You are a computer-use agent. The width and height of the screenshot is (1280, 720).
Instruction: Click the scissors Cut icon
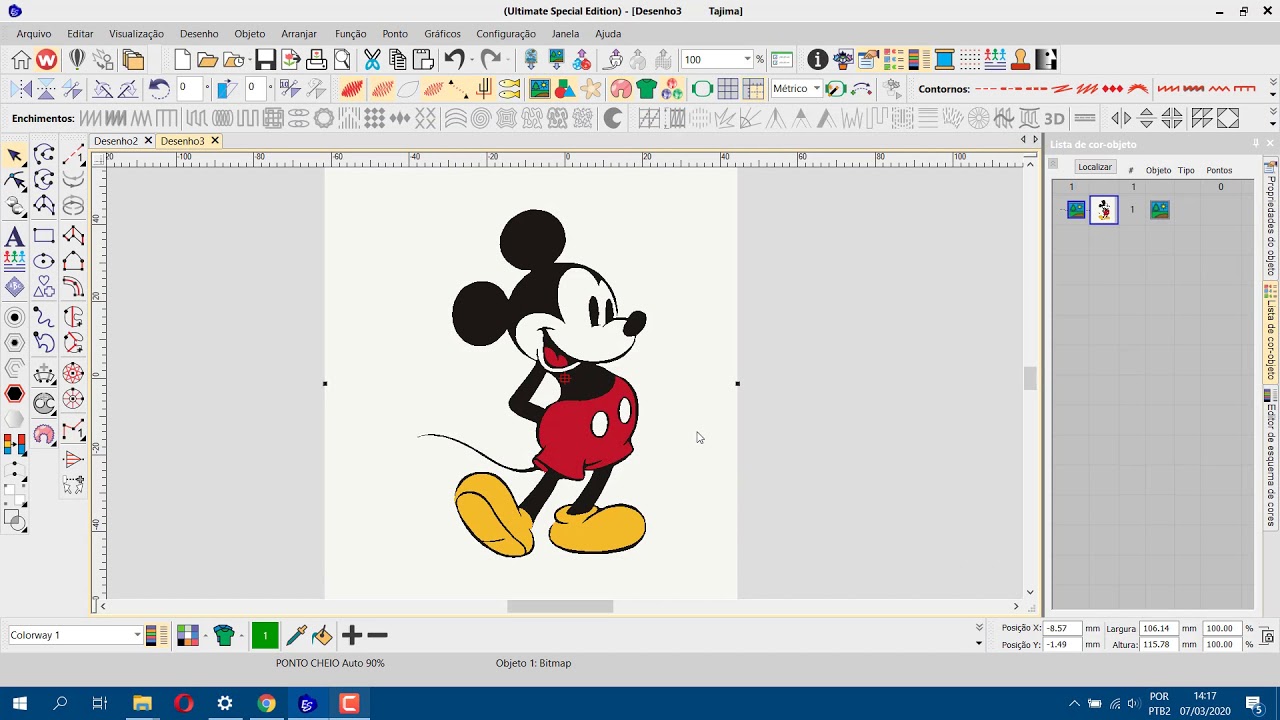point(372,60)
